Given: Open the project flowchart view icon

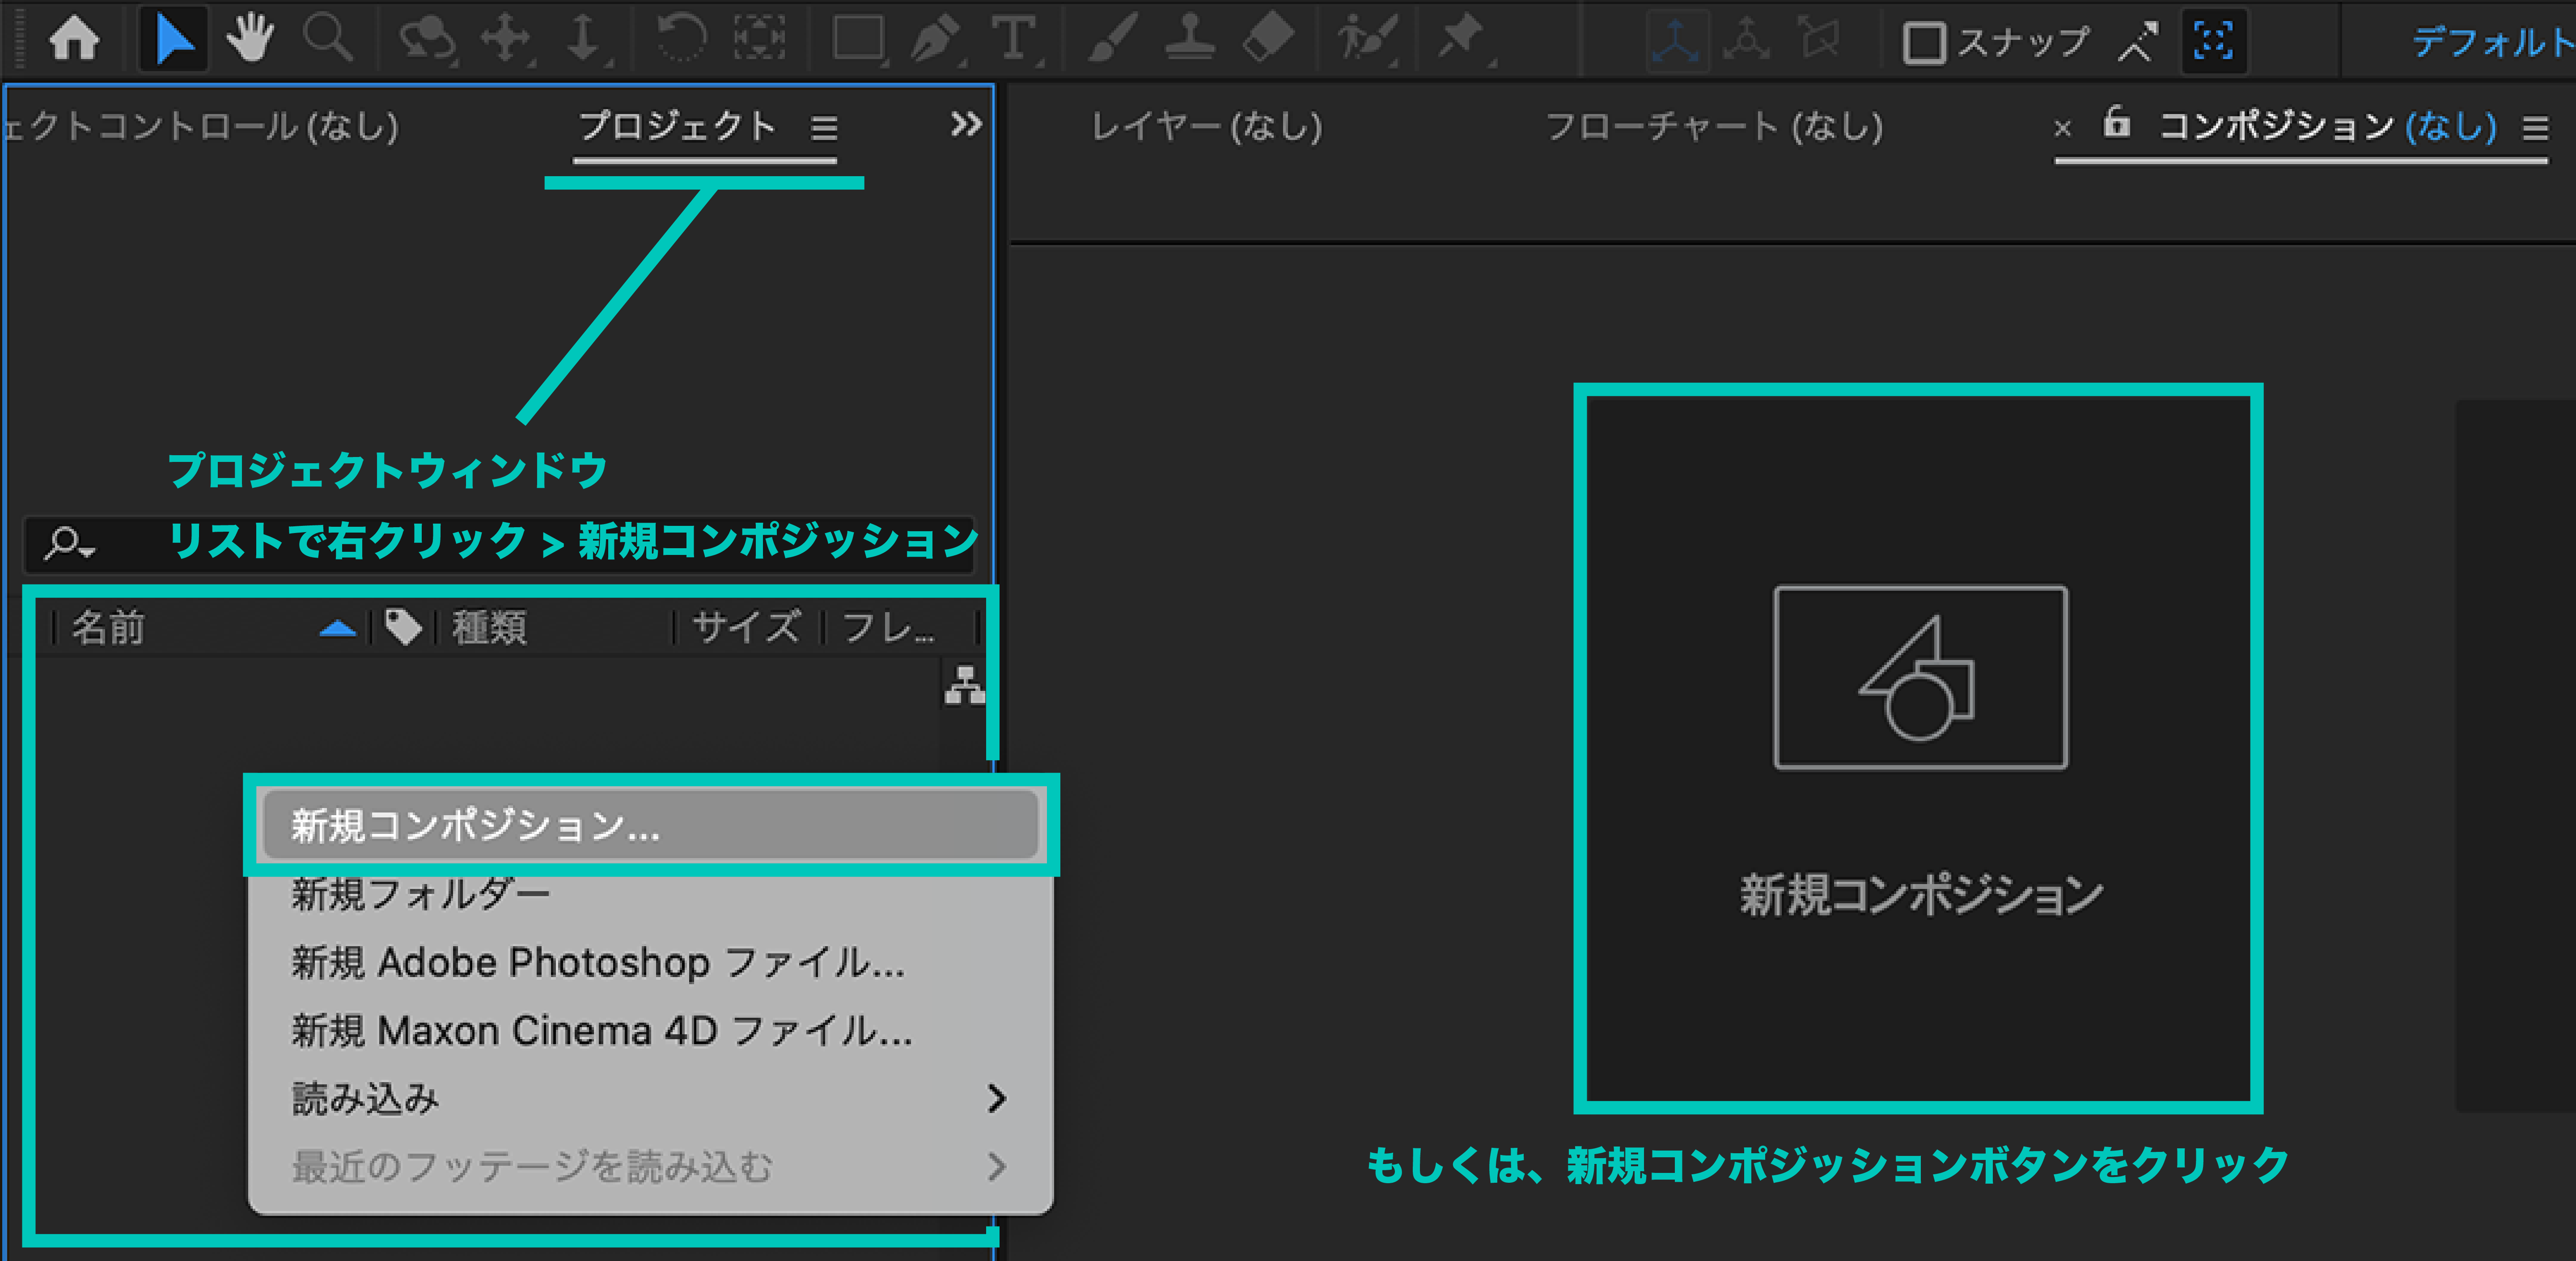Looking at the screenshot, I should coord(965,686).
